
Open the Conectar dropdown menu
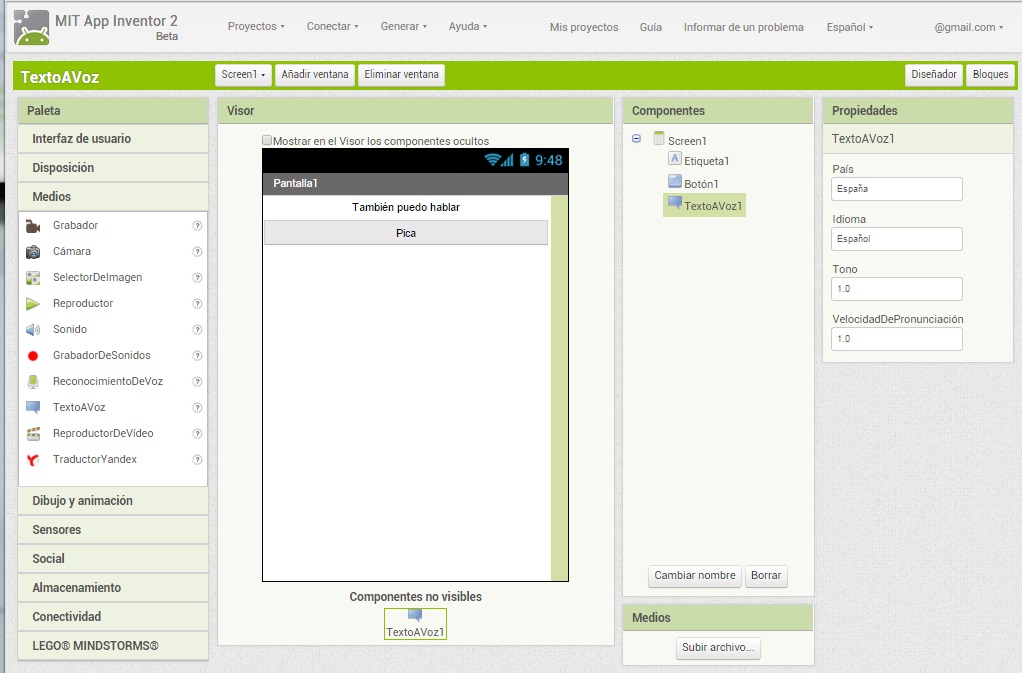coord(332,26)
